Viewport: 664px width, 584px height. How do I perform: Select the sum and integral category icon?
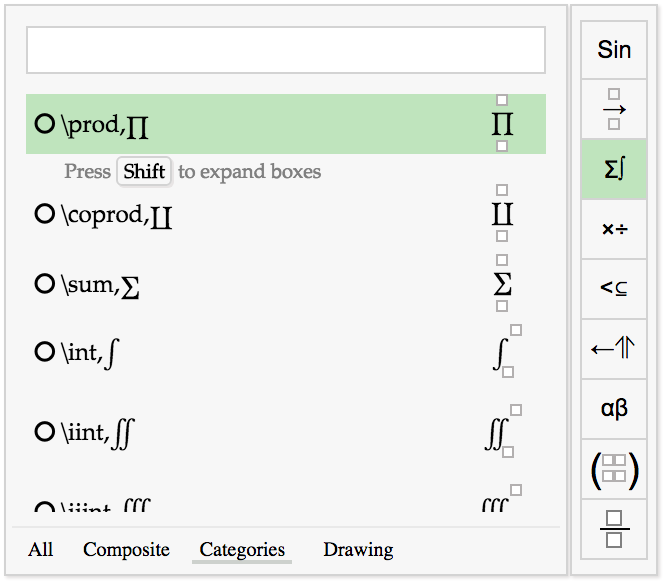point(614,169)
